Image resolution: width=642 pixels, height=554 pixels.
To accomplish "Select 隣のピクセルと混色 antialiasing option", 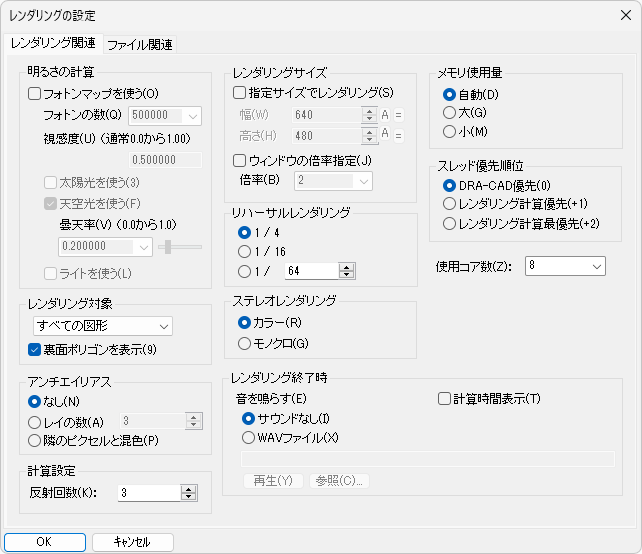I will (x=35, y=440).
